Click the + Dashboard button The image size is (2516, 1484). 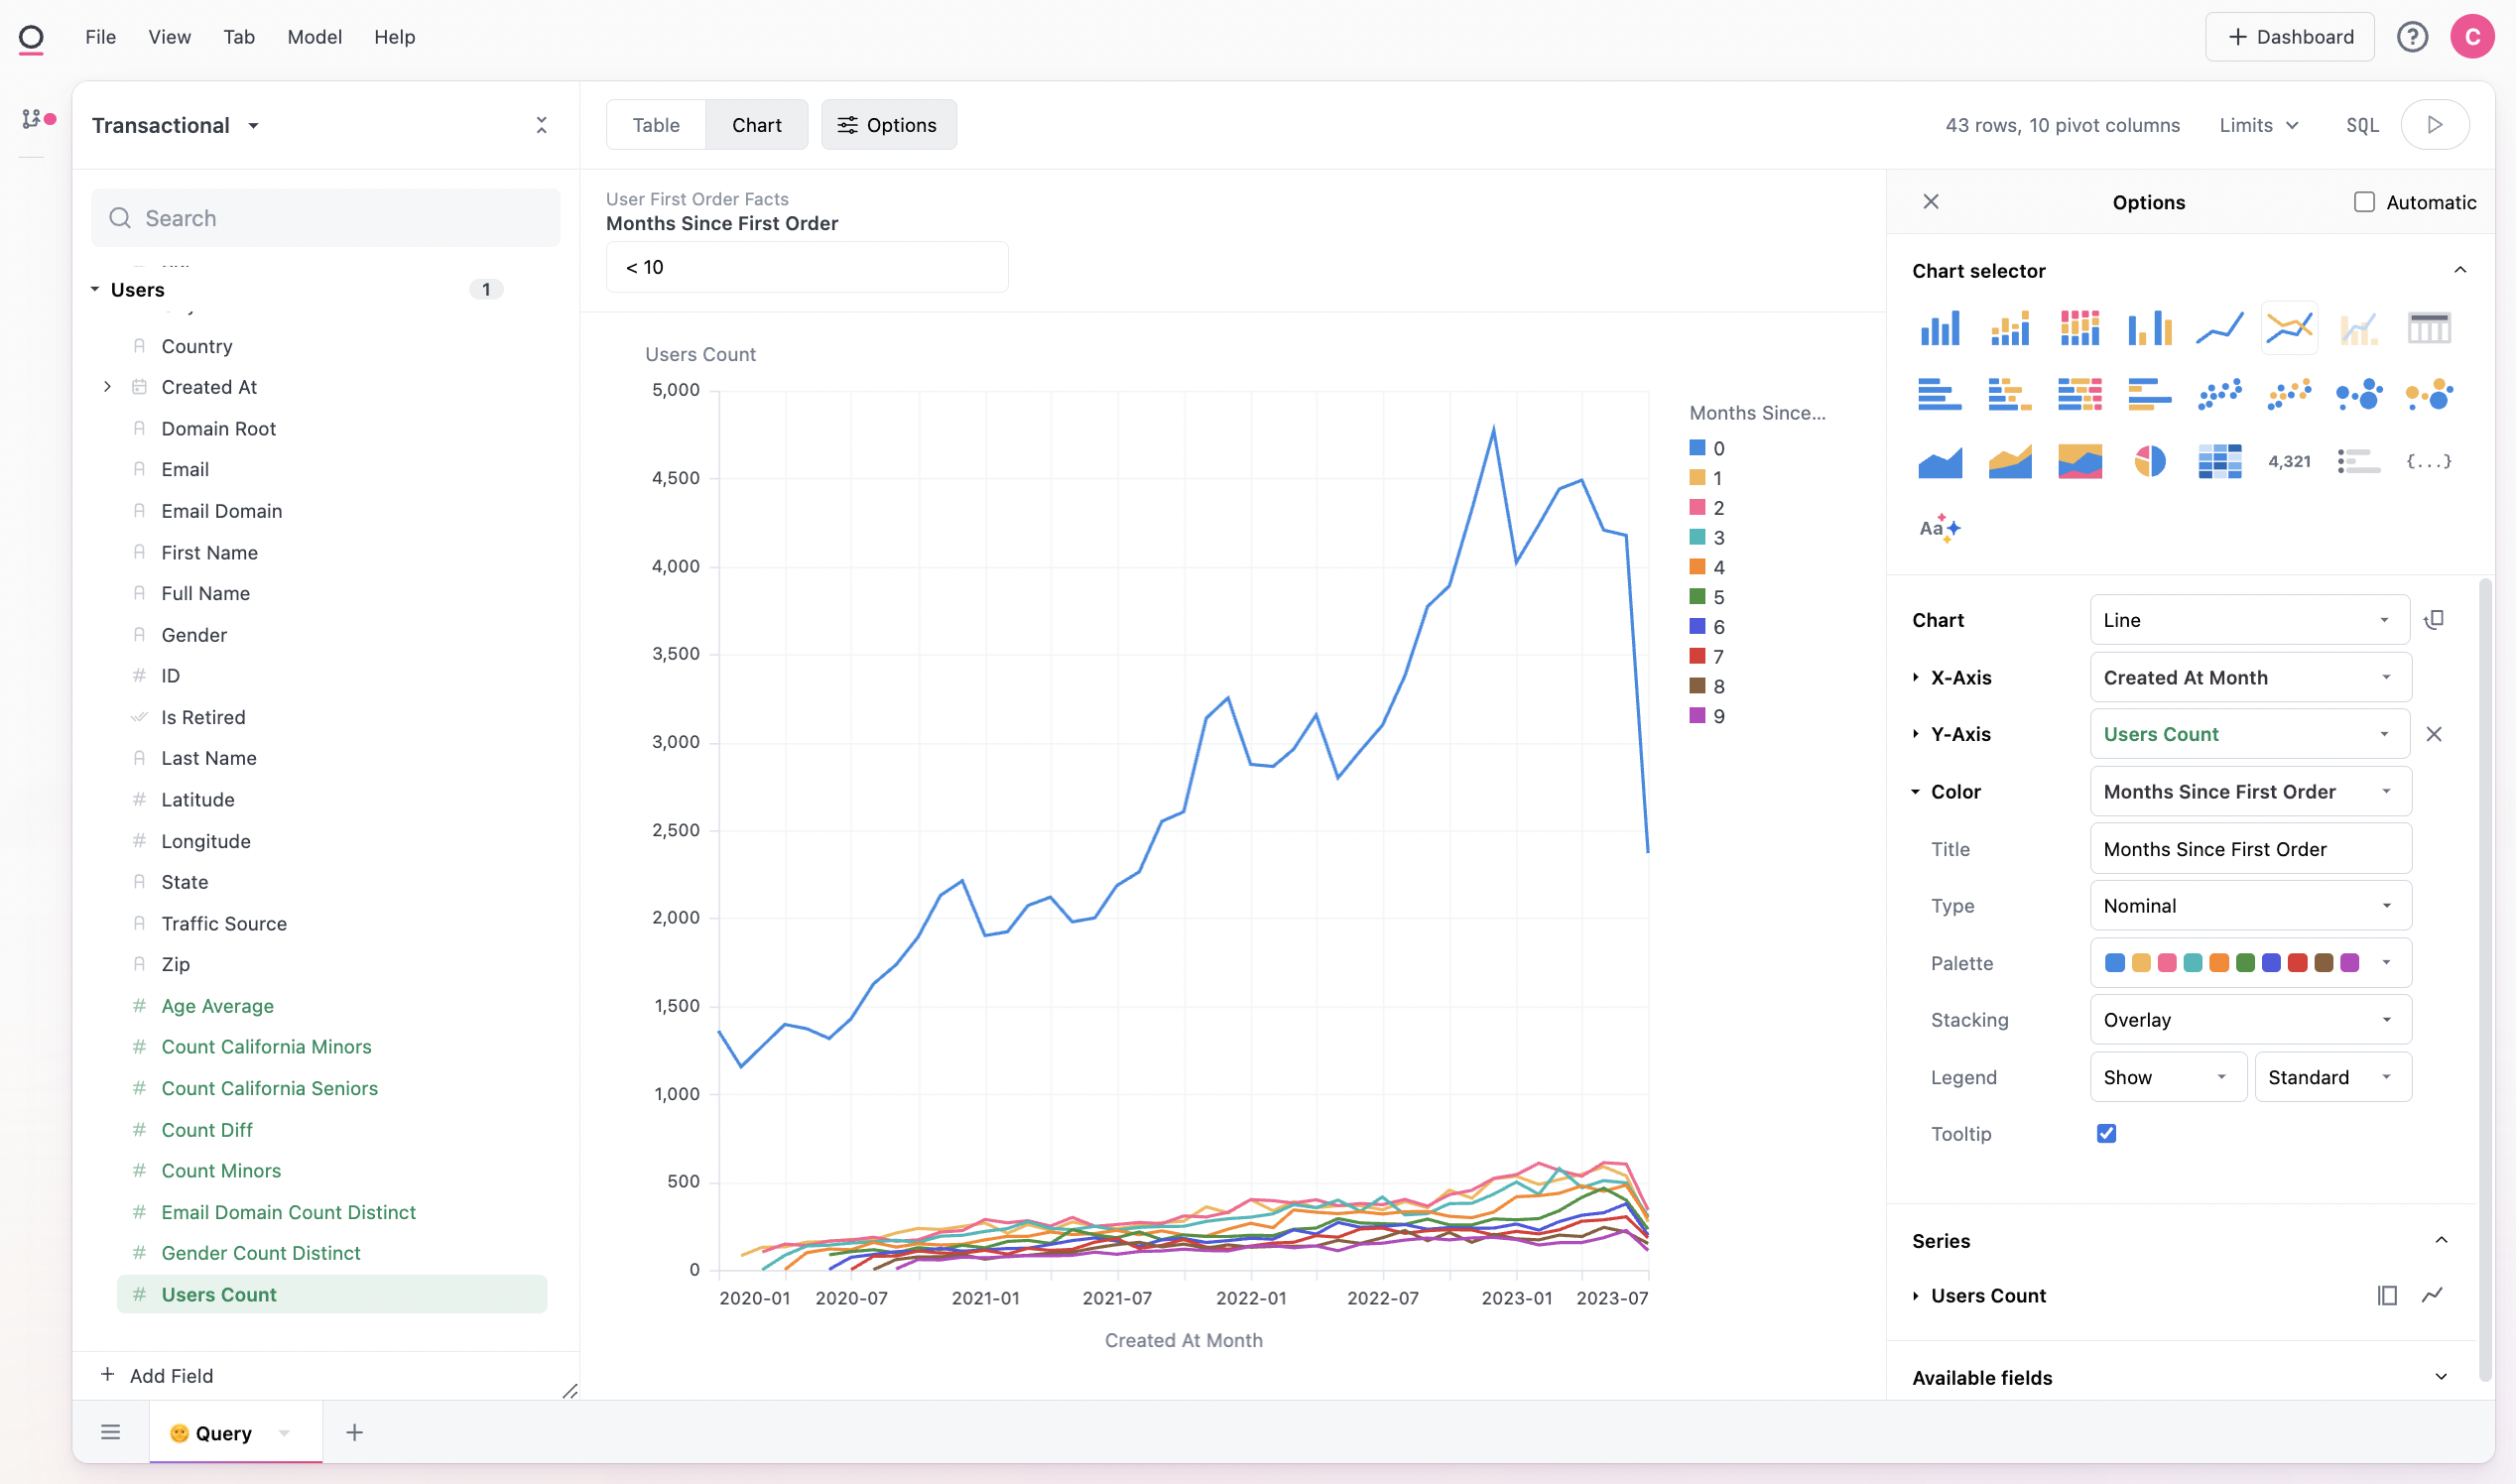2289,37
